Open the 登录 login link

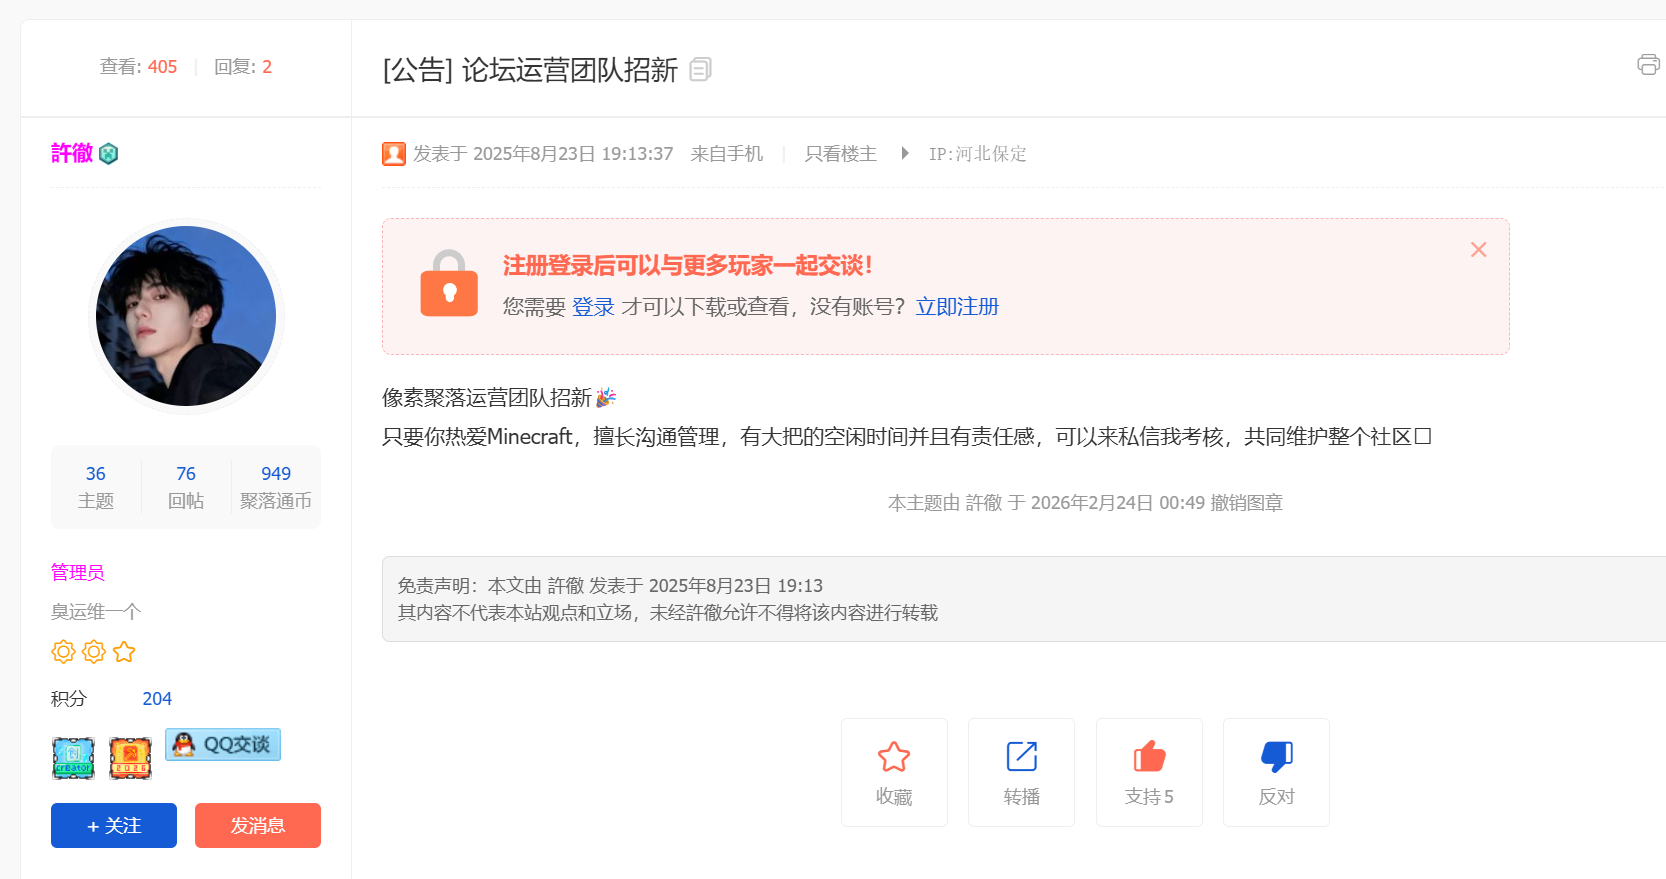[593, 307]
